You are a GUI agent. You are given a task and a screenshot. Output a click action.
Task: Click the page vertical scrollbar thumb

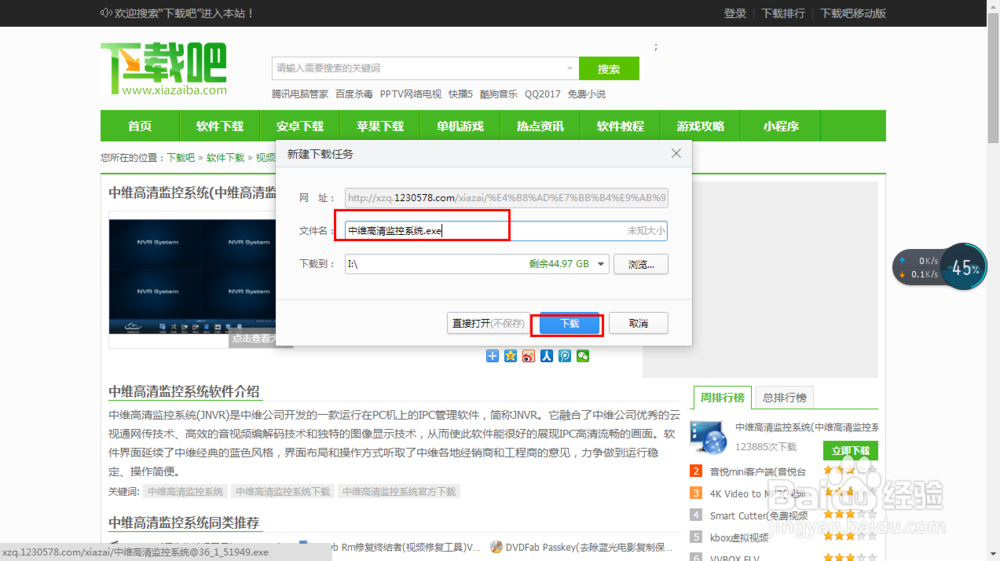pos(993,78)
